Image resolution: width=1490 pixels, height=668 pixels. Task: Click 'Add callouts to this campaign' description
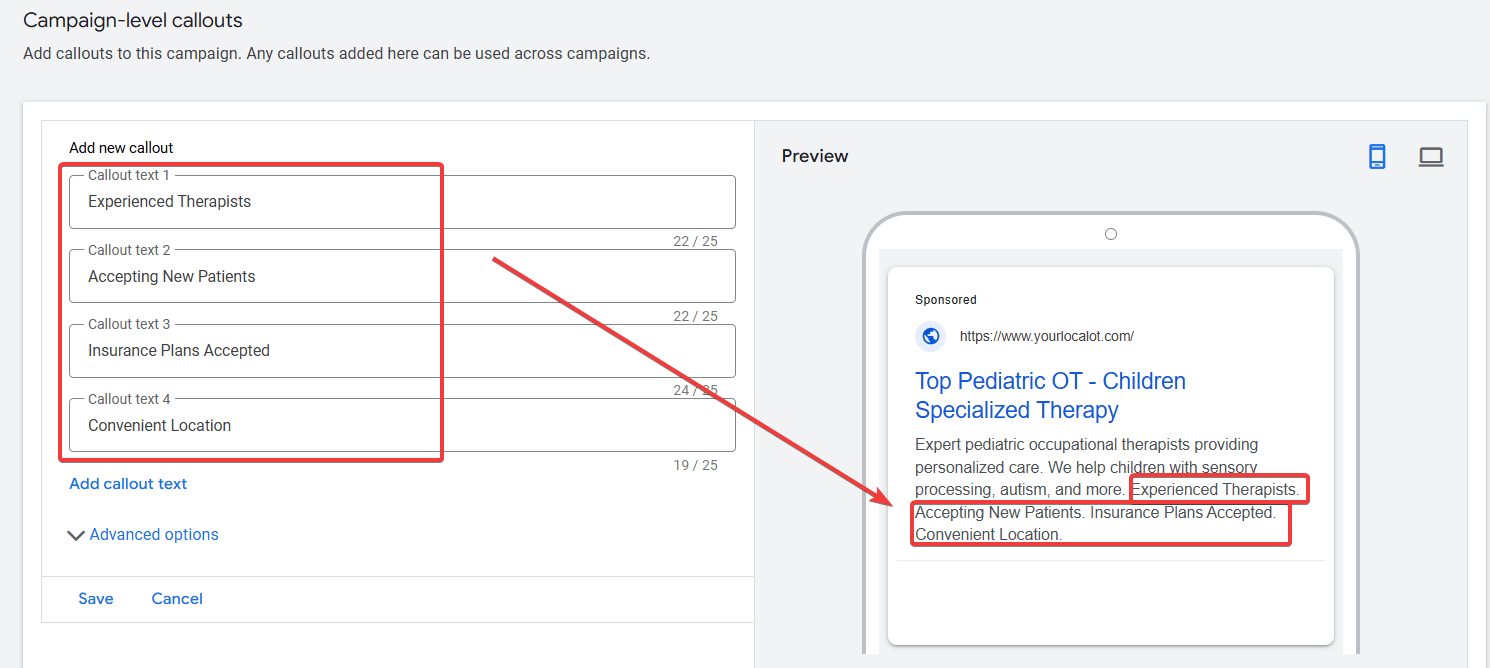(336, 53)
